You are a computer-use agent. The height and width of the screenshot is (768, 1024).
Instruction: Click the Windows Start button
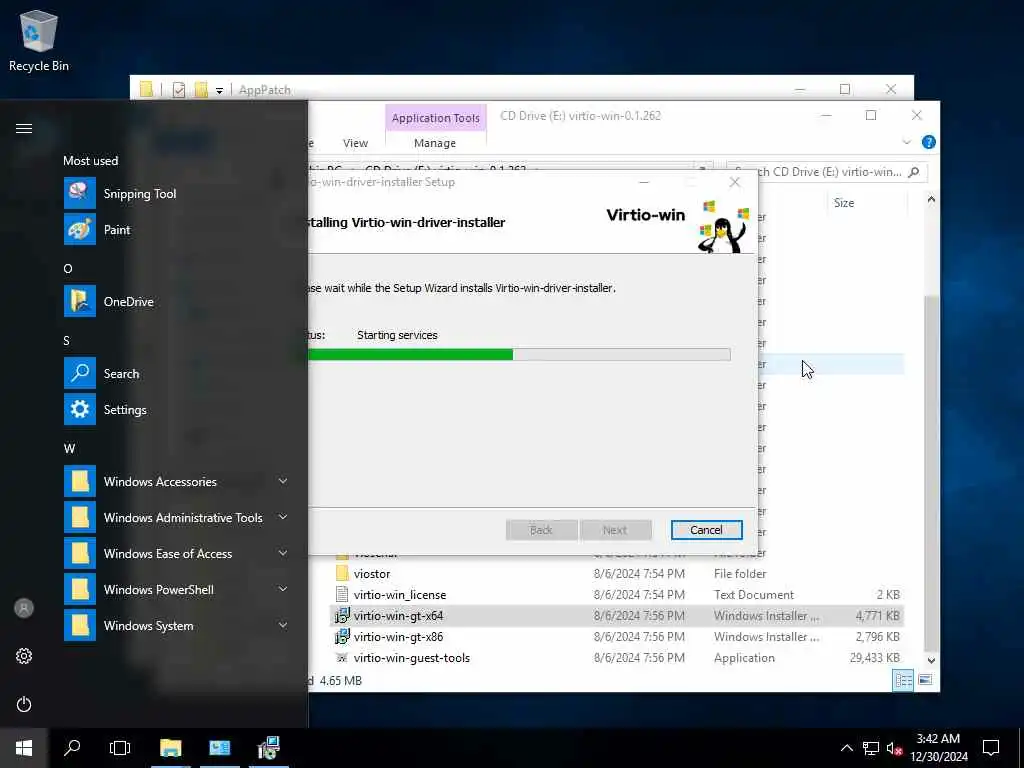[x=24, y=748]
